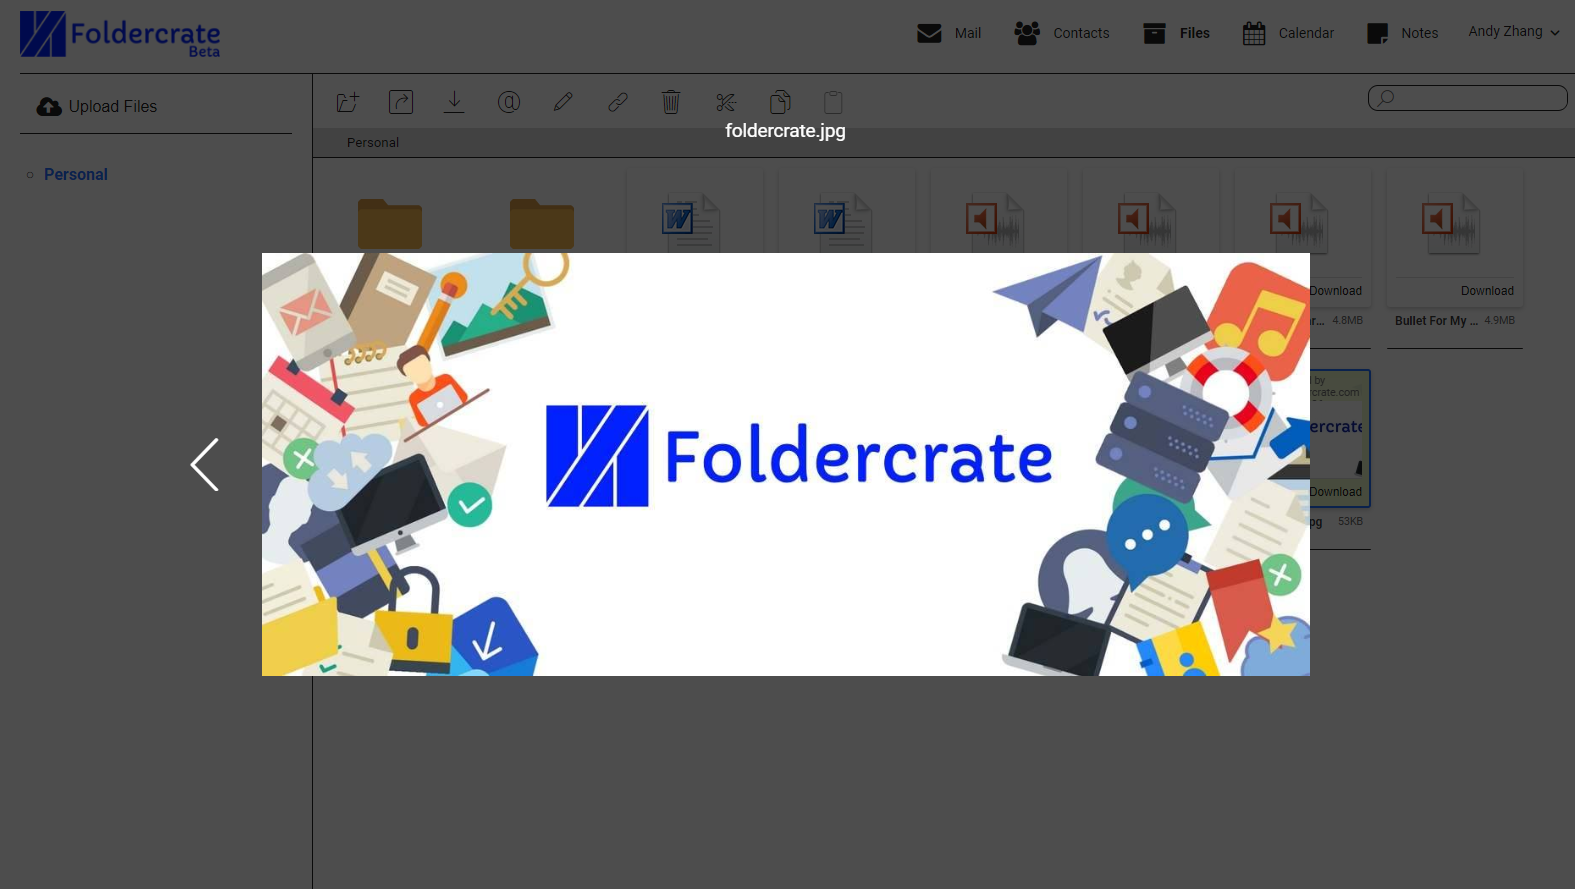Click the magnifier icon in search box
The height and width of the screenshot is (889, 1575).
pos(1385,98)
